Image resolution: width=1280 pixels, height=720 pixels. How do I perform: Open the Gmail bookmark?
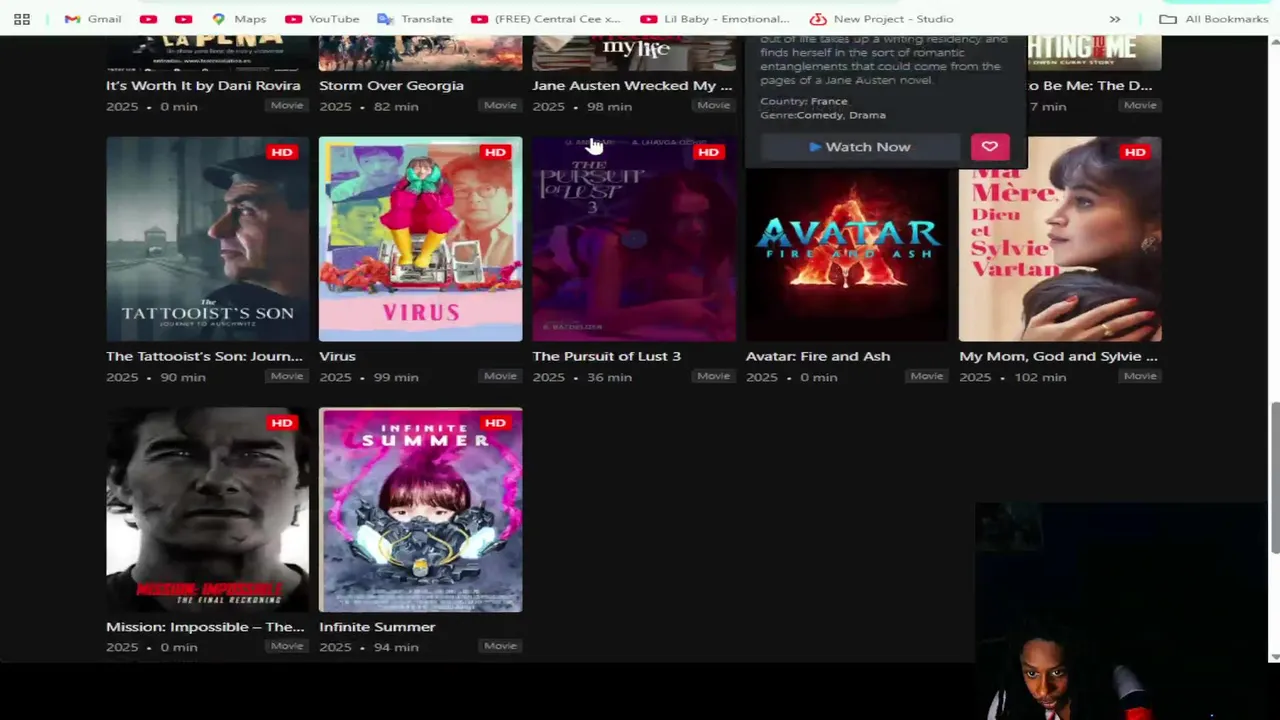(x=93, y=19)
